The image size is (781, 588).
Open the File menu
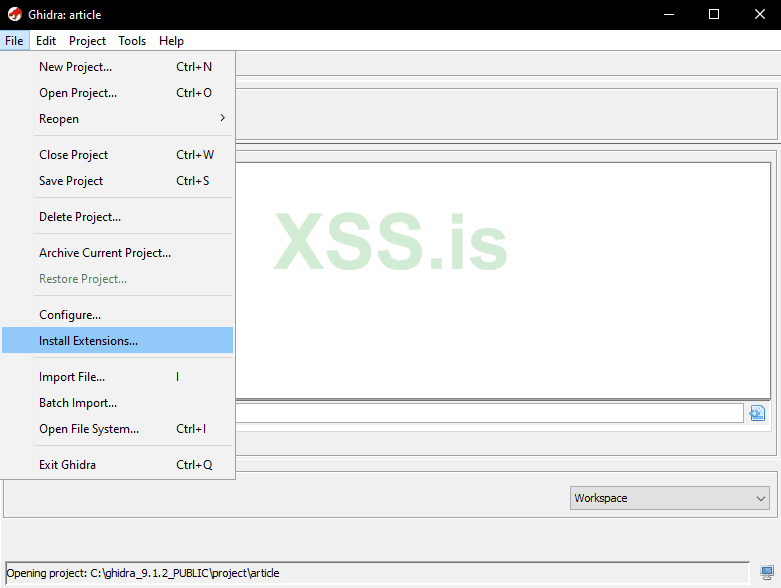[x=14, y=41]
